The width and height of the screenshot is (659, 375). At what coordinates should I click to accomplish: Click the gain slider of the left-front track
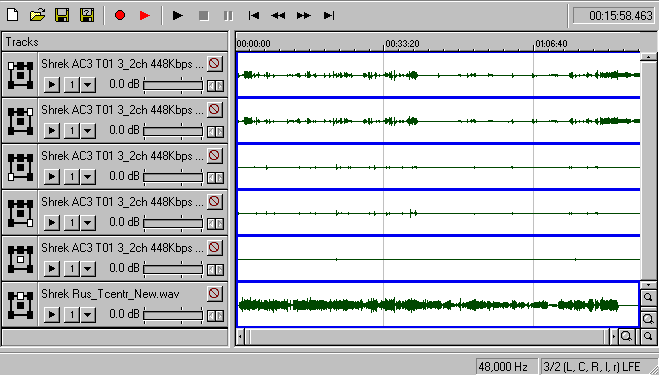pyautogui.click(x=173, y=85)
